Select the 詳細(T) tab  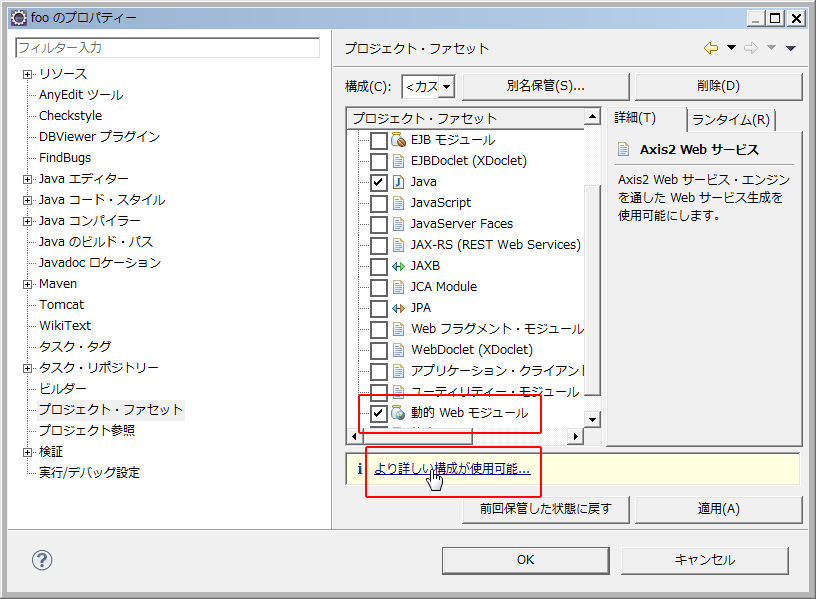(x=636, y=119)
